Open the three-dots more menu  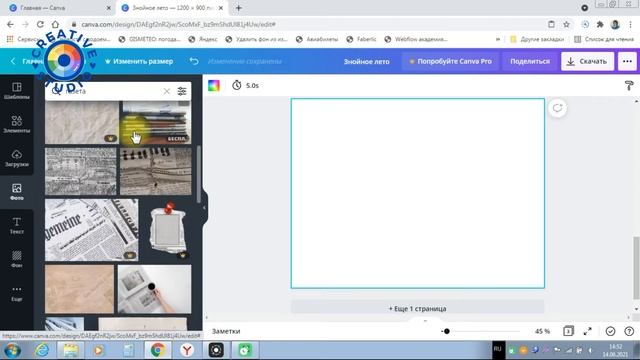[627, 61]
